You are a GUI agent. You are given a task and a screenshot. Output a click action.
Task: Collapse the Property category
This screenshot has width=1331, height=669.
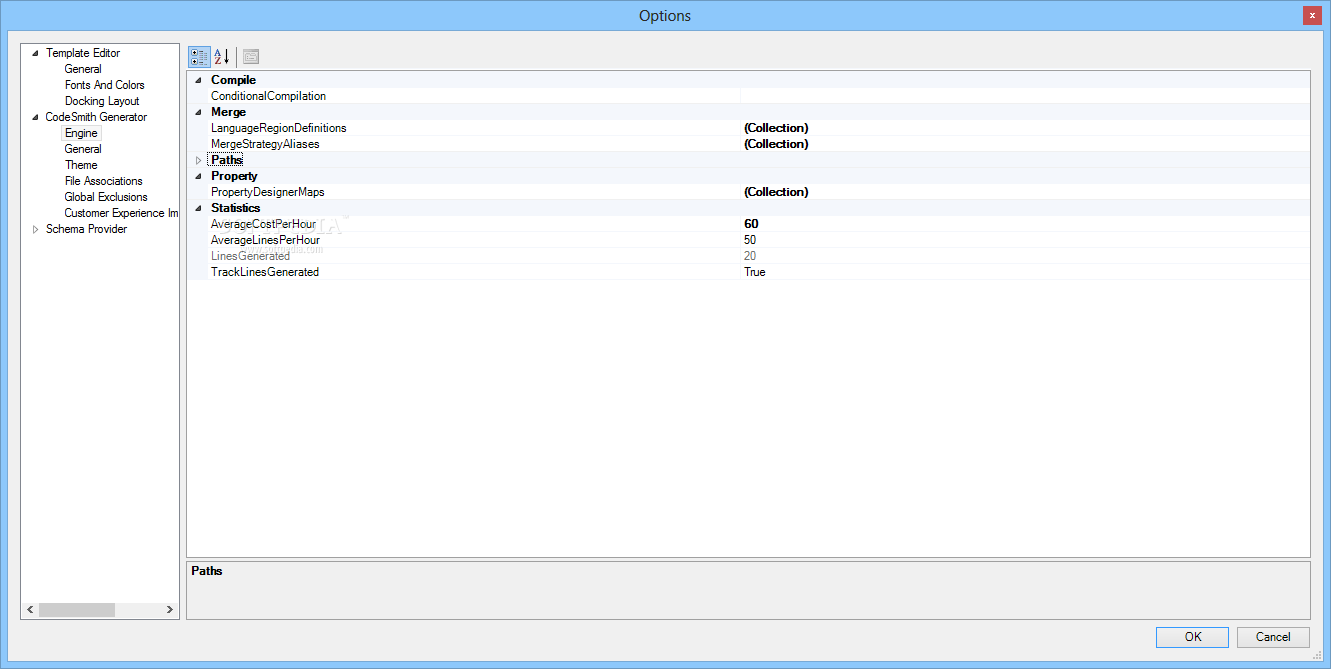(198, 176)
